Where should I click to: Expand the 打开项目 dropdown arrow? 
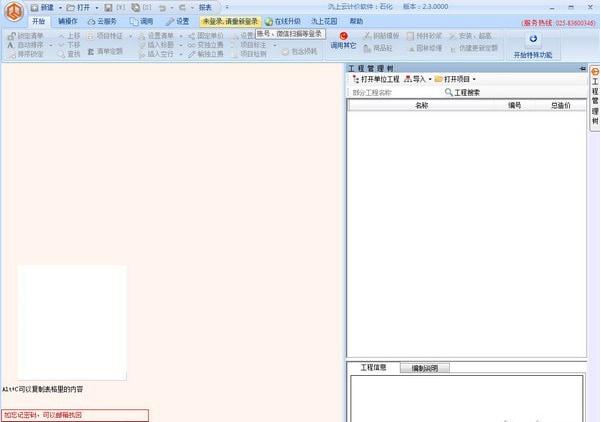click(474, 79)
